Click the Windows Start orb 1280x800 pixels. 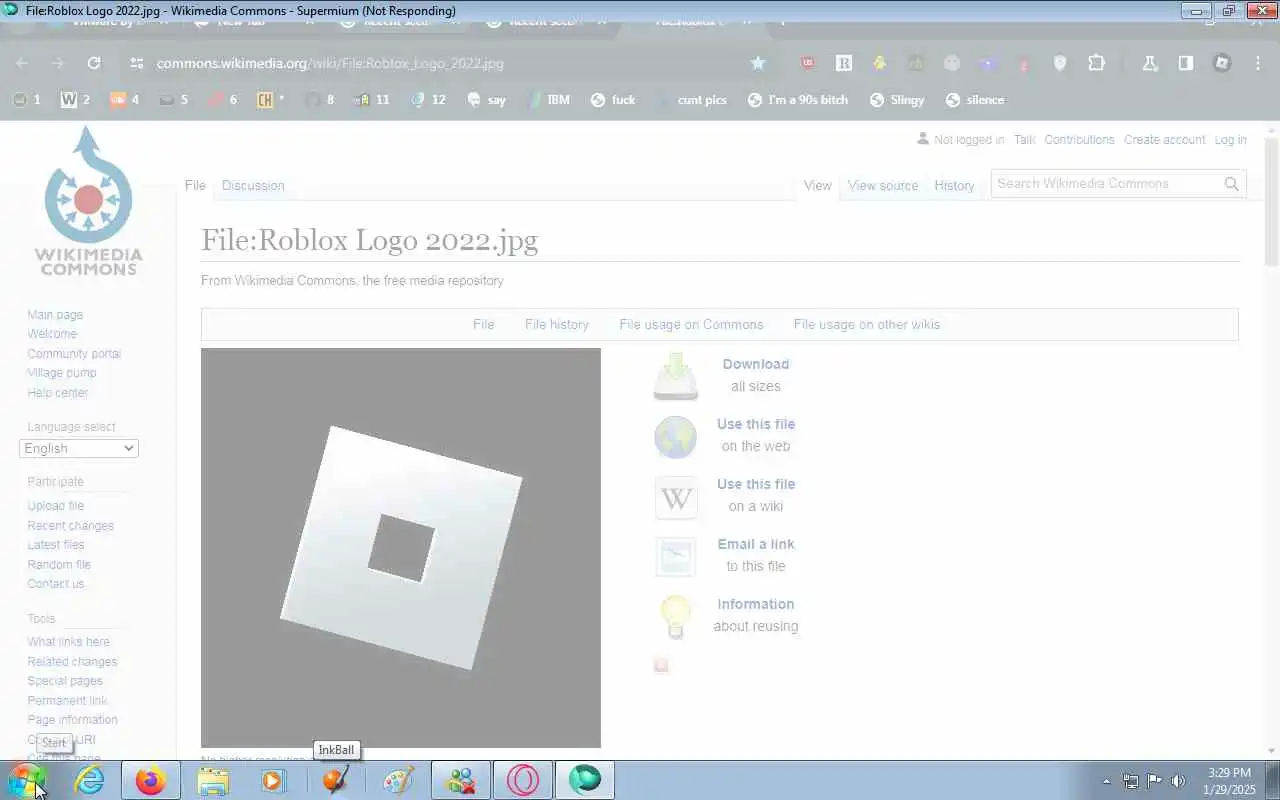[26, 780]
